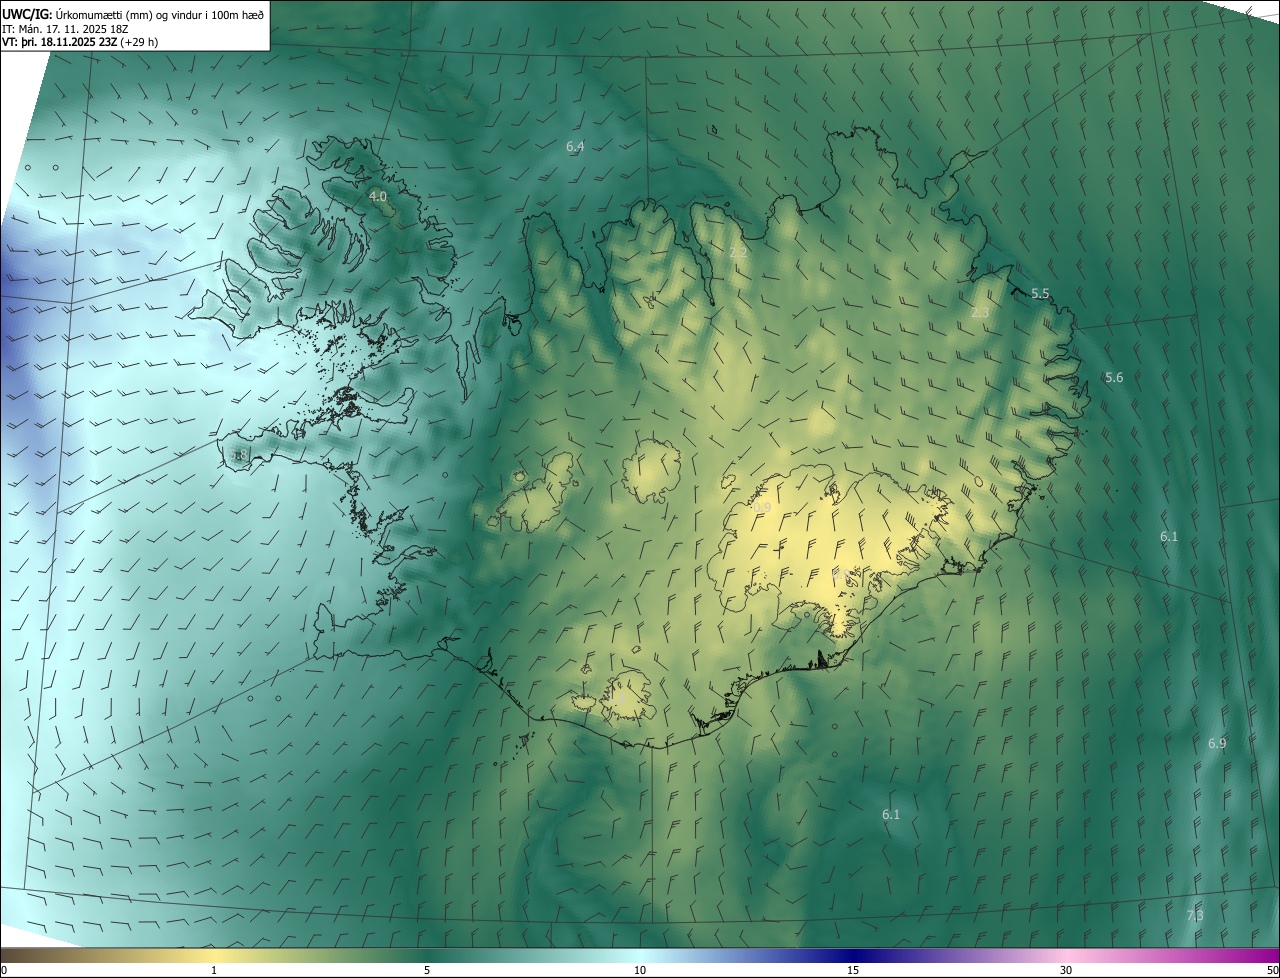Click the 6.9 value label on the map
The height and width of the screenshot is (978, 1280).
tap(1217, 744)
